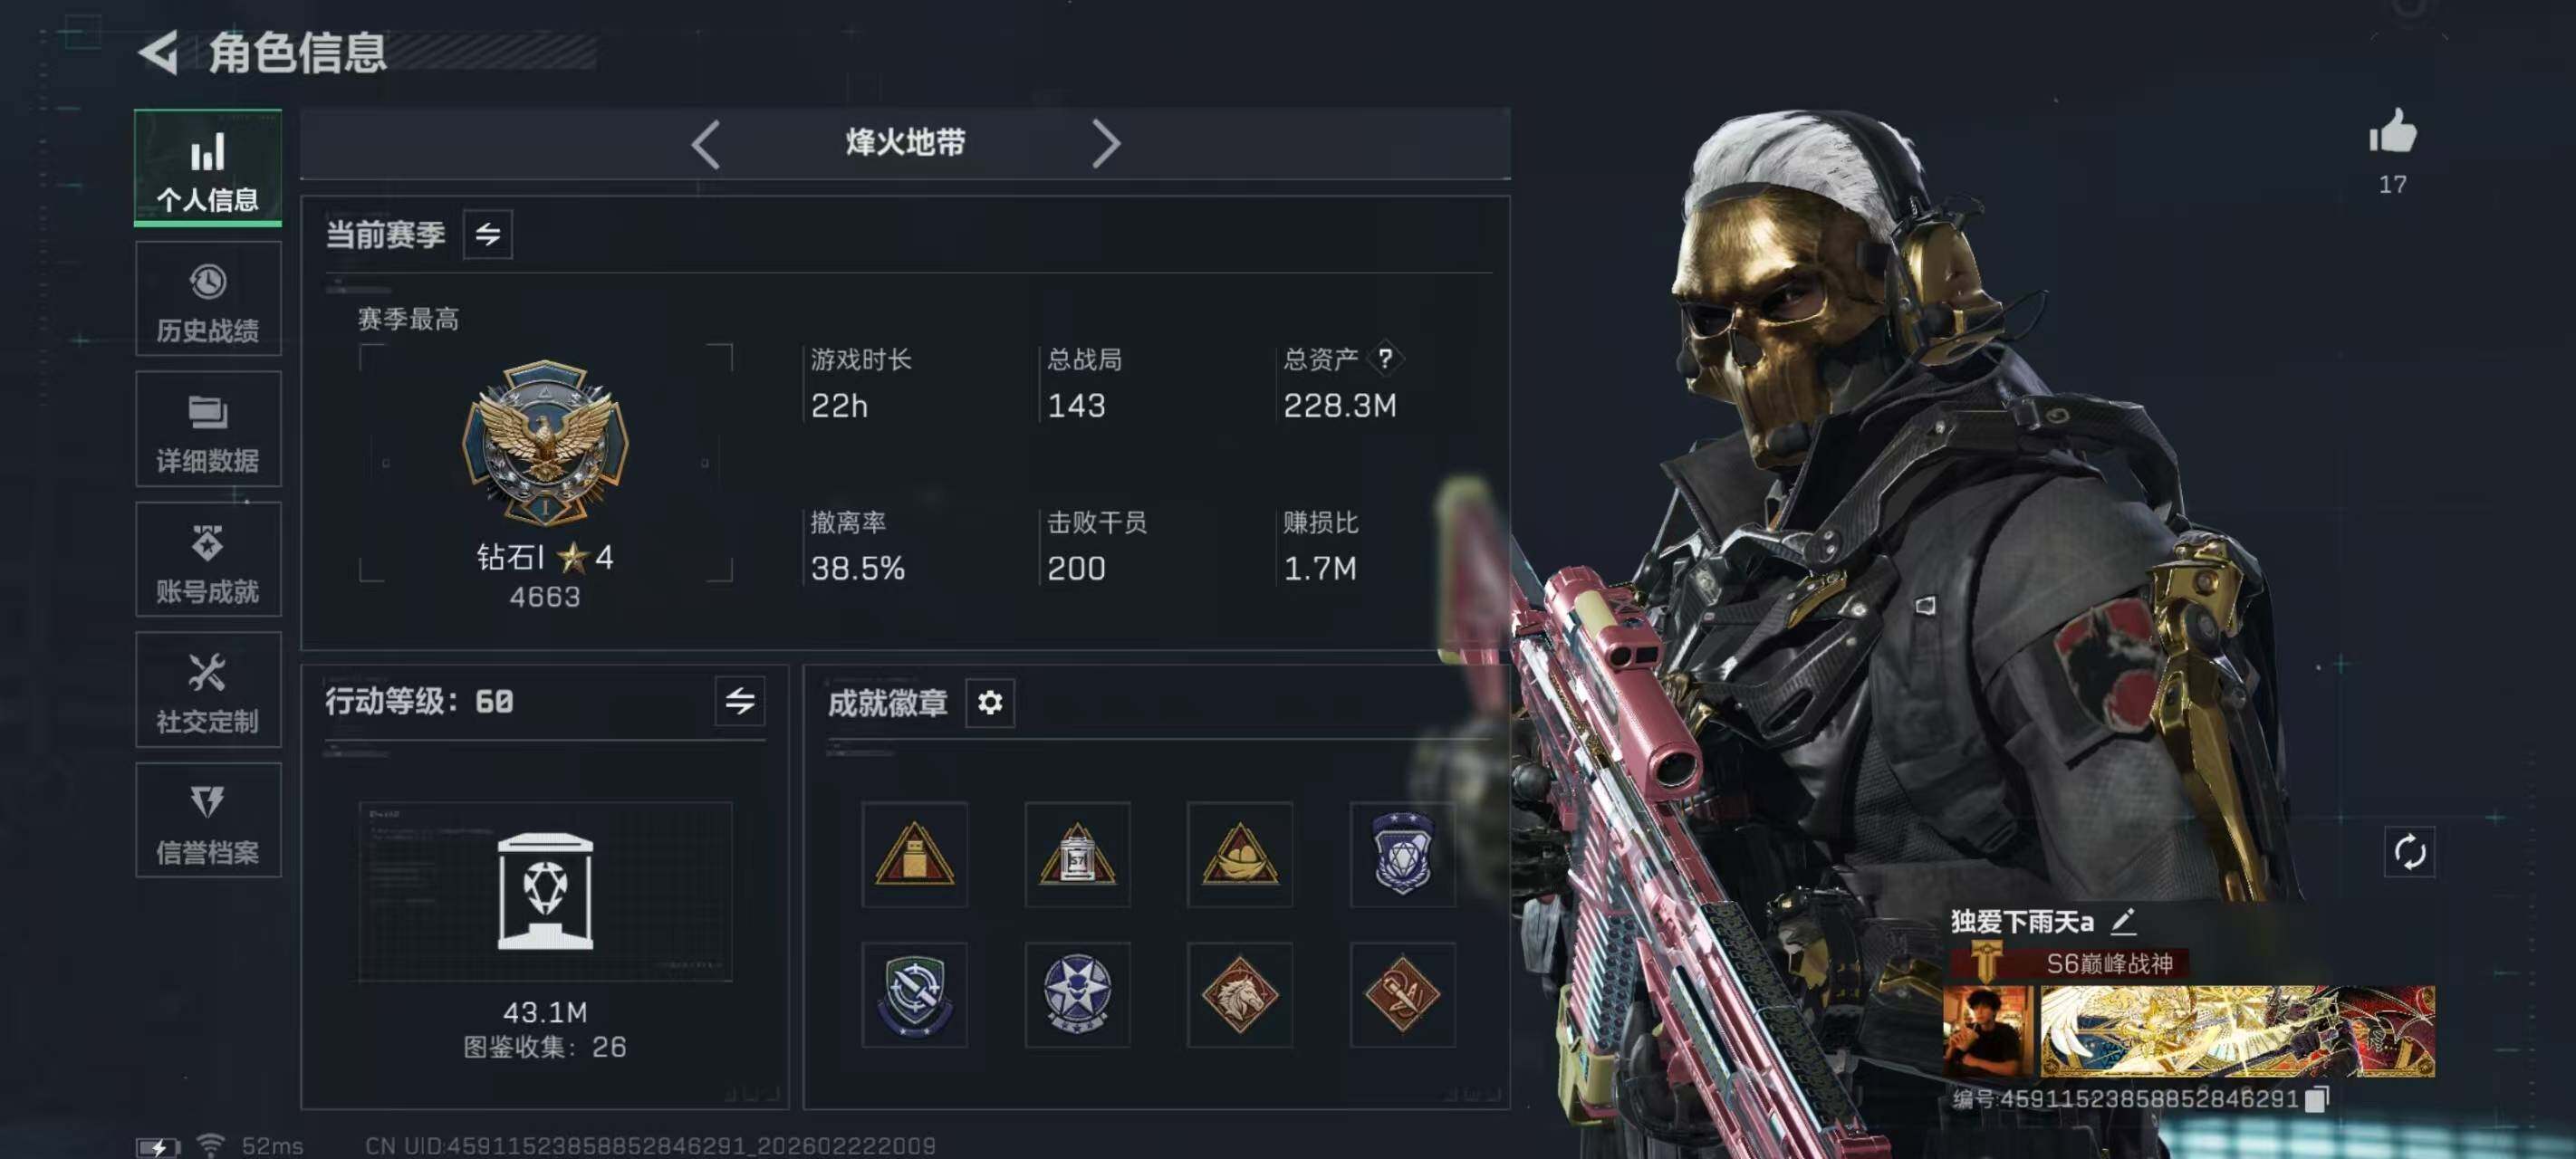Click the edit pencil next to 独爱下雨天a

pos(2124,920)
